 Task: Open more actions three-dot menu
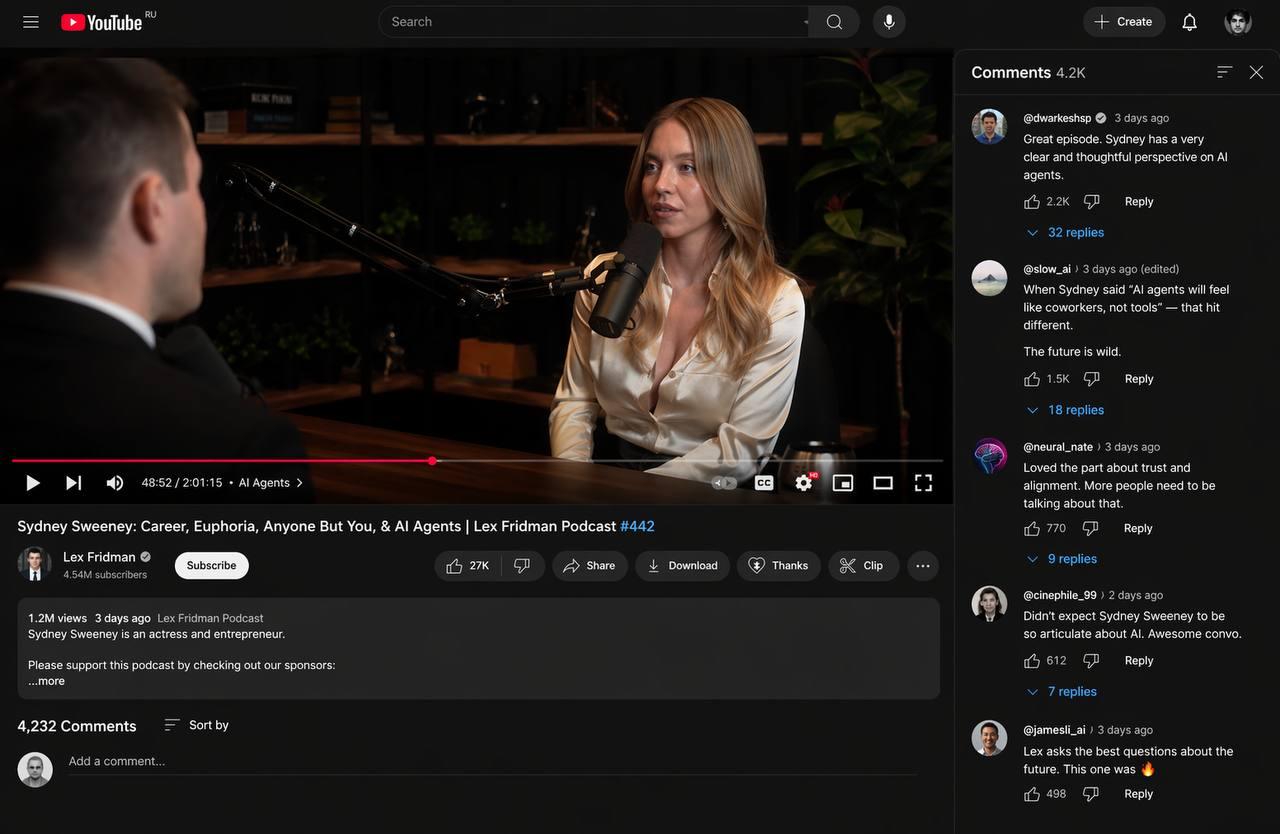pos(923,566)
